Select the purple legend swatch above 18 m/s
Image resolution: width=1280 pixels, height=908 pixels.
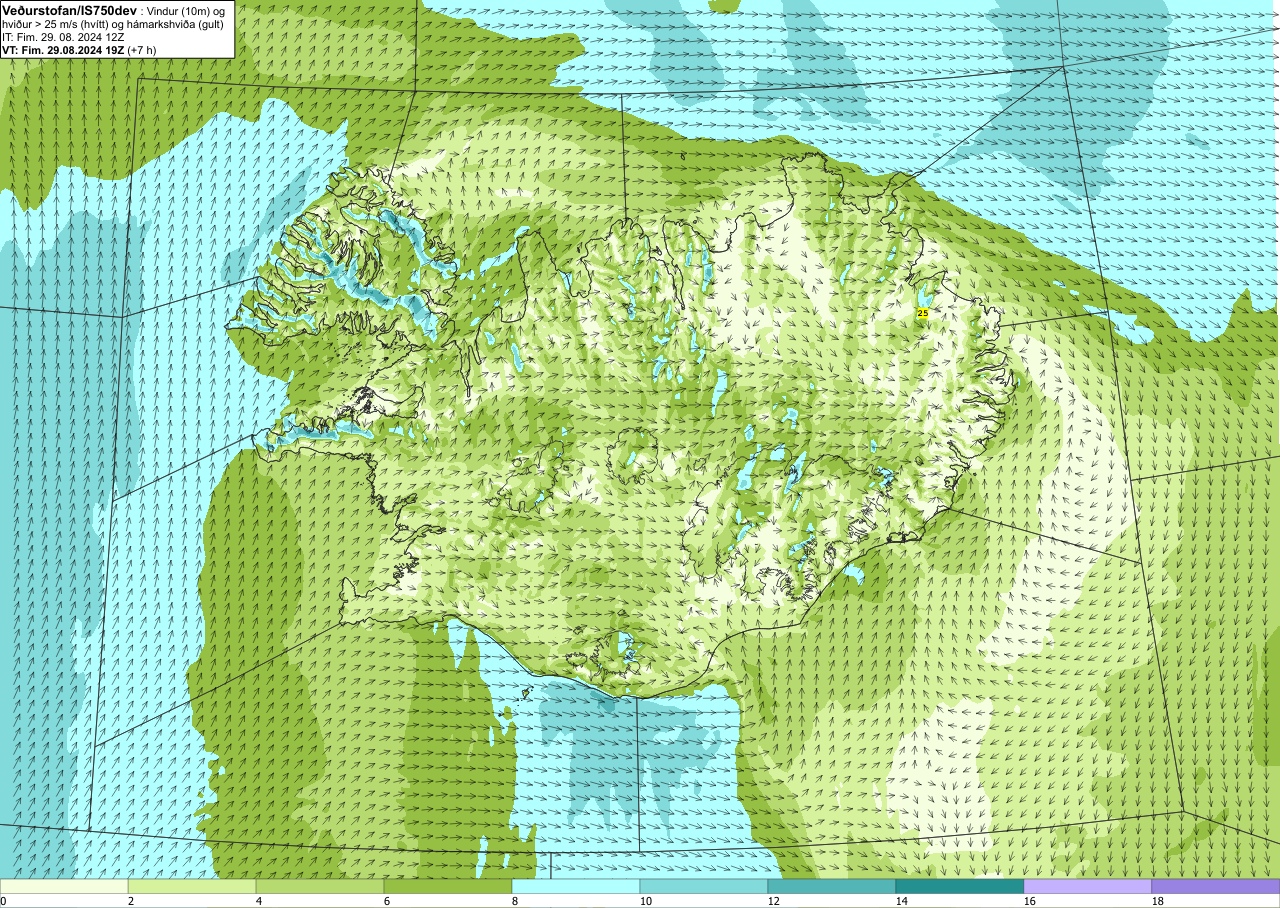coord(1216,886)
